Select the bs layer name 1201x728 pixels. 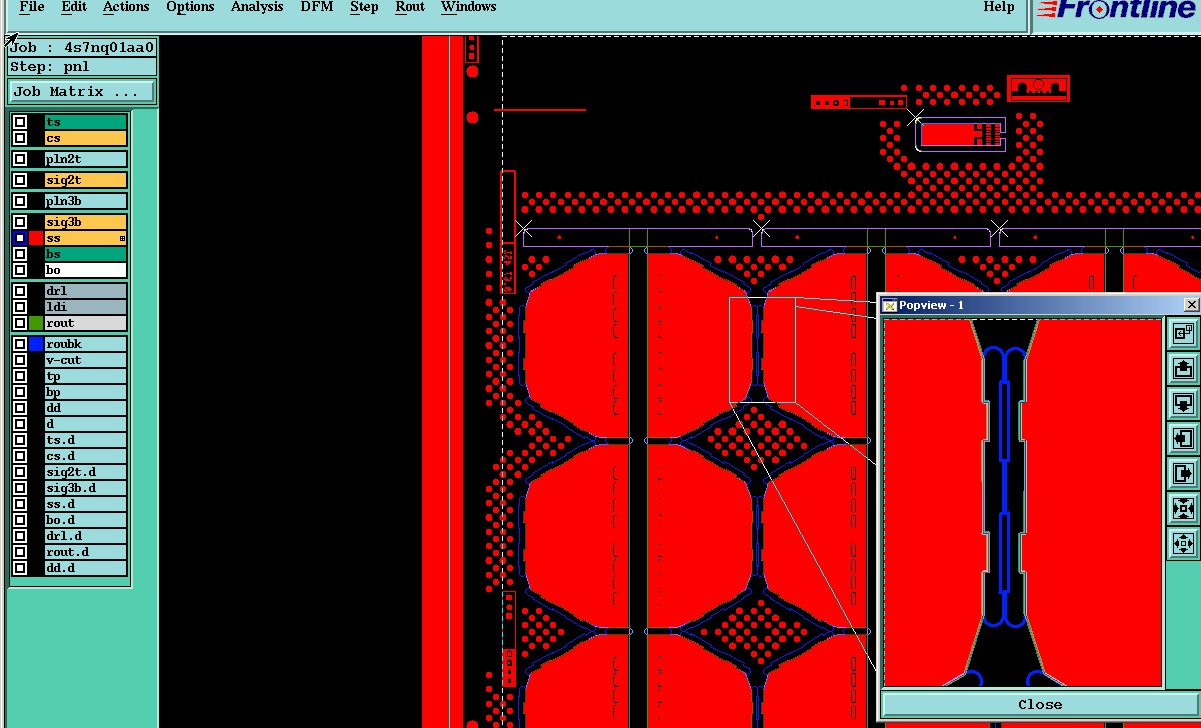tap(86, 254)
